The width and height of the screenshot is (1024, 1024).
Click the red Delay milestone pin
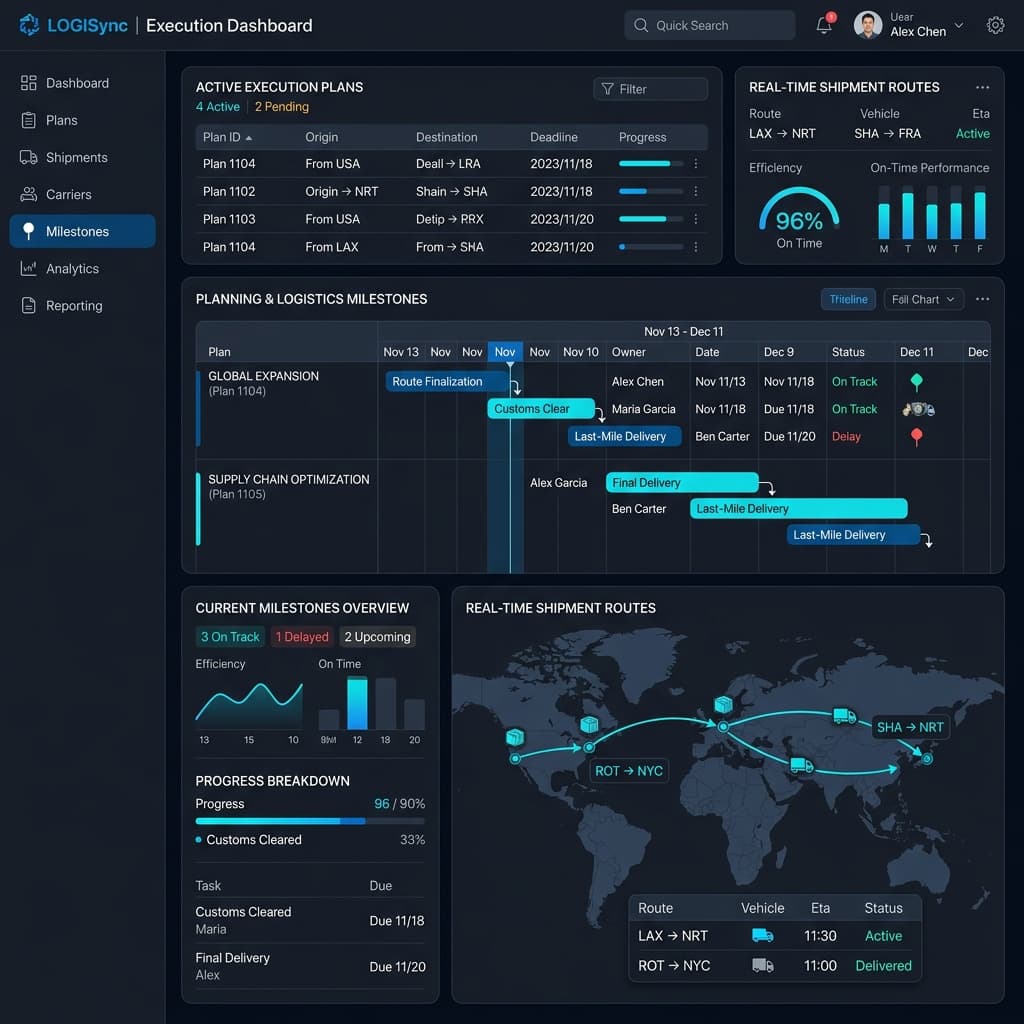tap(916, 437)
